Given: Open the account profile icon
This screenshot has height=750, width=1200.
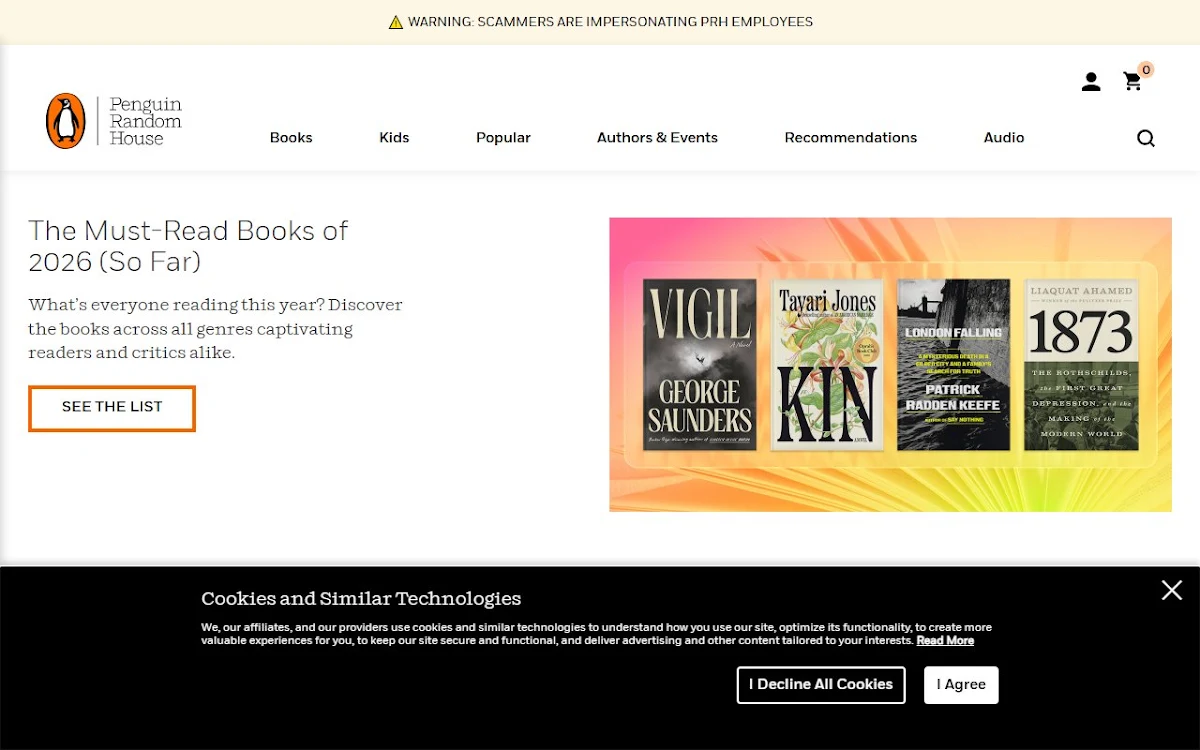Looking at the screenshot, I should [1091, 82].
